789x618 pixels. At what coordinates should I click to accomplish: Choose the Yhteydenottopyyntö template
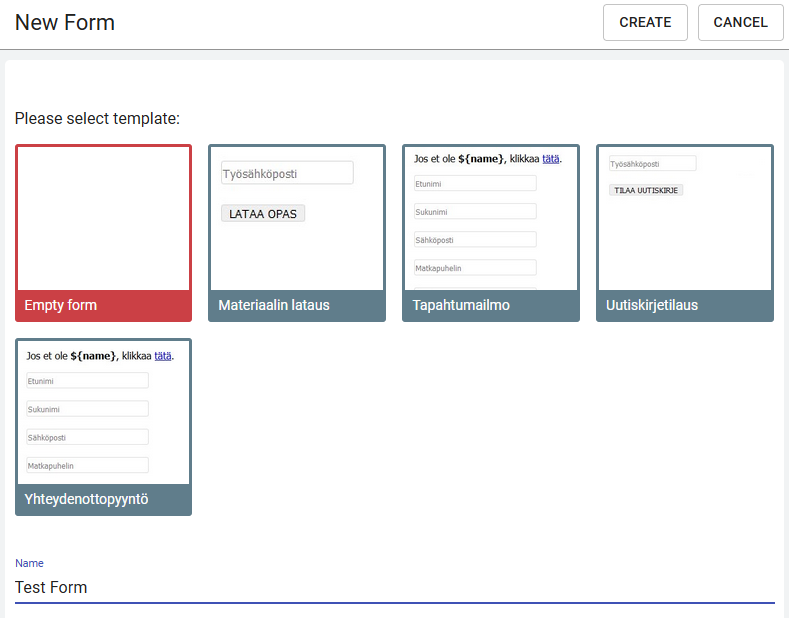point(103,427)
